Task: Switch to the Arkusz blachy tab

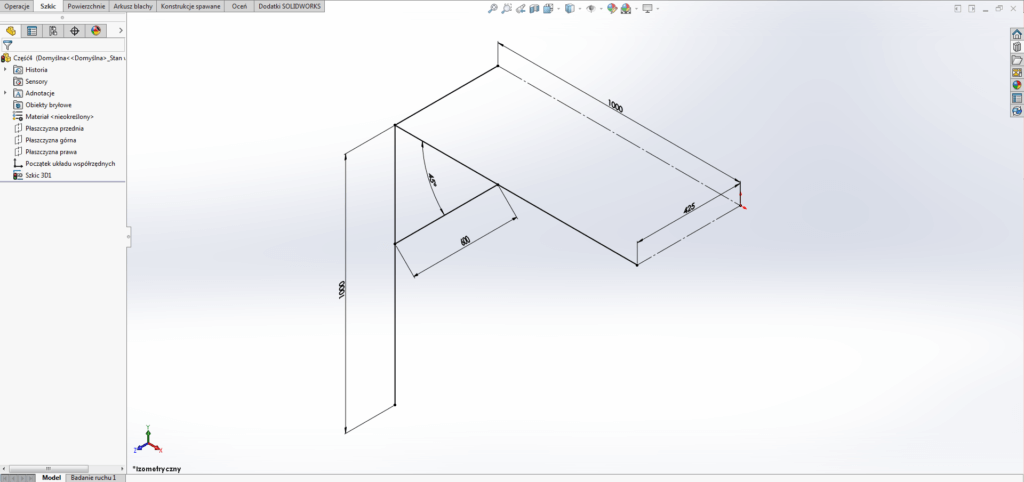Action: pos(133,6)
